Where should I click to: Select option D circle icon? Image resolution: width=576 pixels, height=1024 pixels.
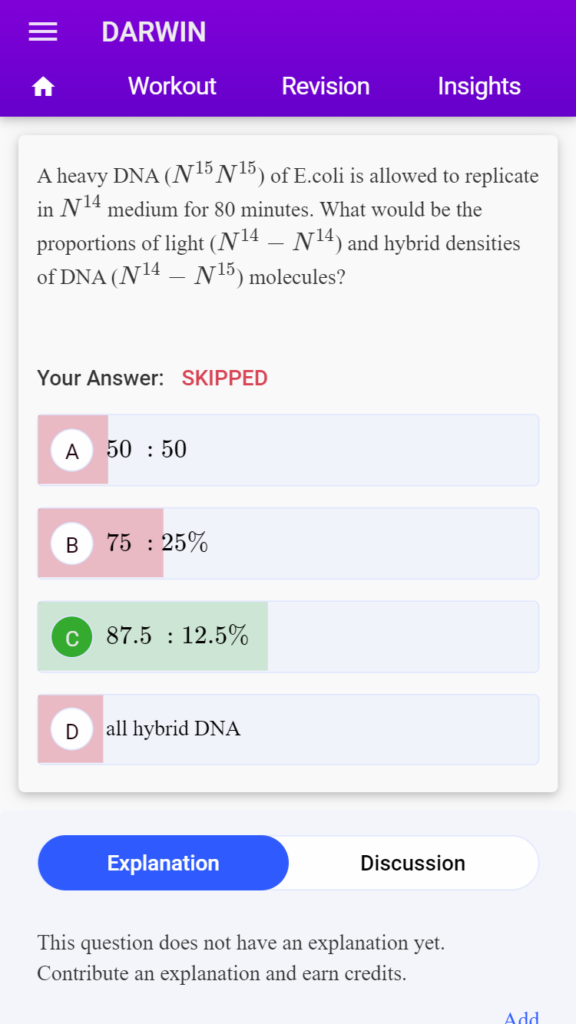[72, 729]
